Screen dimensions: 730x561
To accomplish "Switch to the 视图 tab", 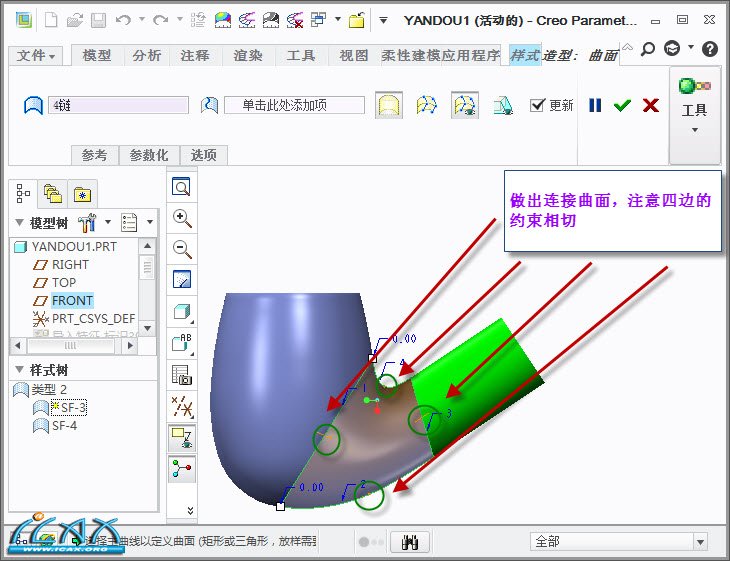I will 353,56.
